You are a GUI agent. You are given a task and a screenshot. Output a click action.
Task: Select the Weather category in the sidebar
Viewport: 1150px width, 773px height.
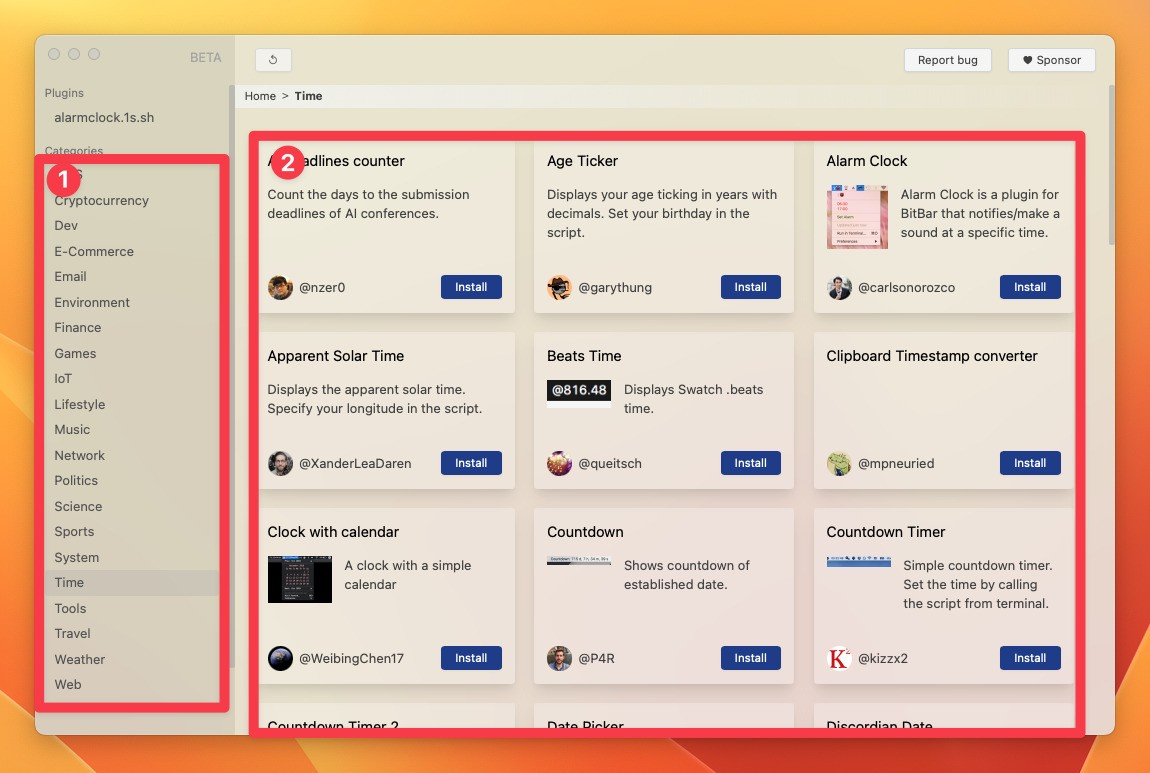coord(79,659)
